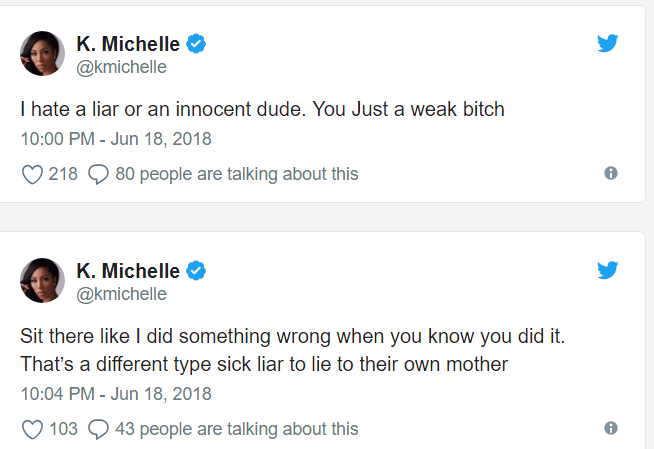This screenshot has height=449, width=654.
Task: Open the info icon on the first tweet
Action: (x=611, y=173)
